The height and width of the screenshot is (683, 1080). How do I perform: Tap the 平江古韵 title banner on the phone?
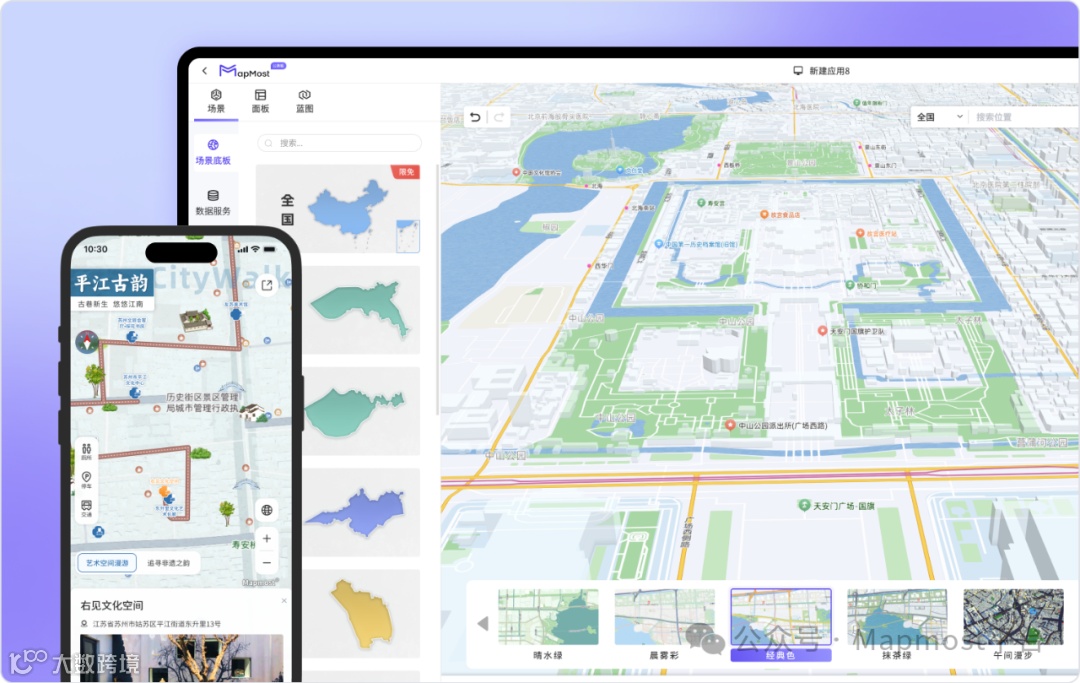pos(112,283)
